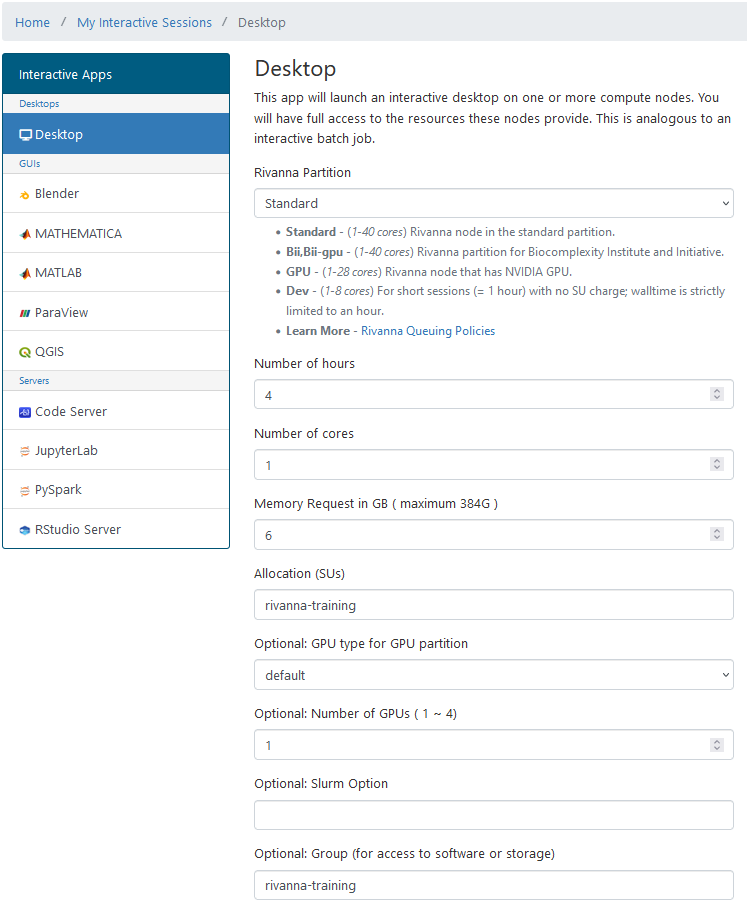Open the Rivanna Queuing Policies link
747x904 pixels.
coord(428,331)
